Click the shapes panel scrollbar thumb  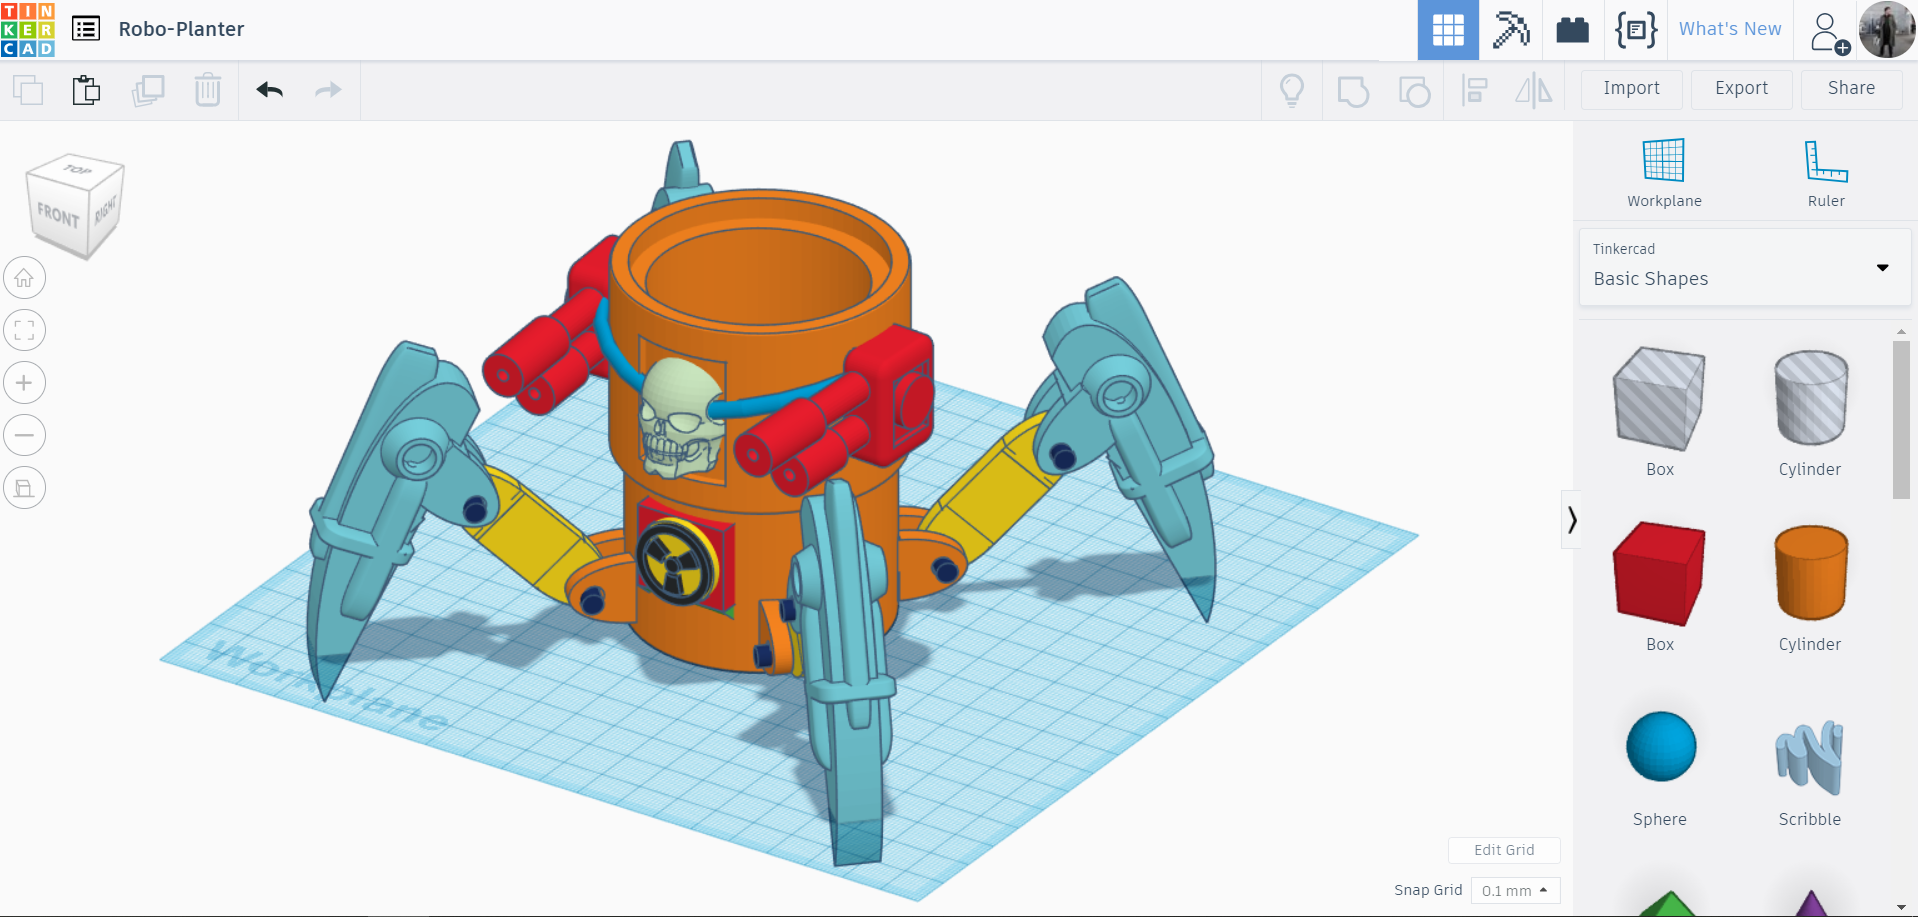(x=1901, y=420)
